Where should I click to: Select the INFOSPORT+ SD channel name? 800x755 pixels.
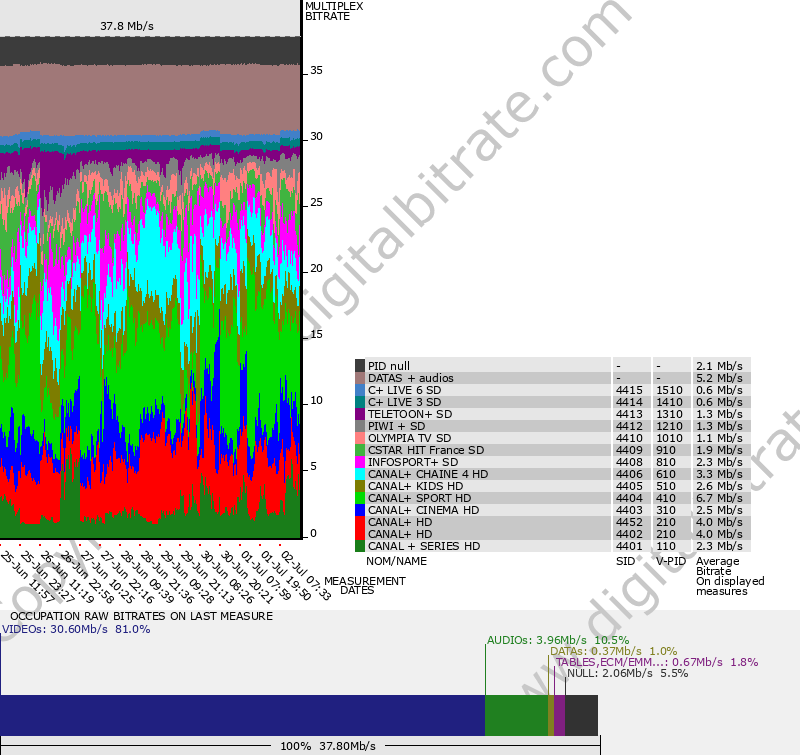pos(413,462)
